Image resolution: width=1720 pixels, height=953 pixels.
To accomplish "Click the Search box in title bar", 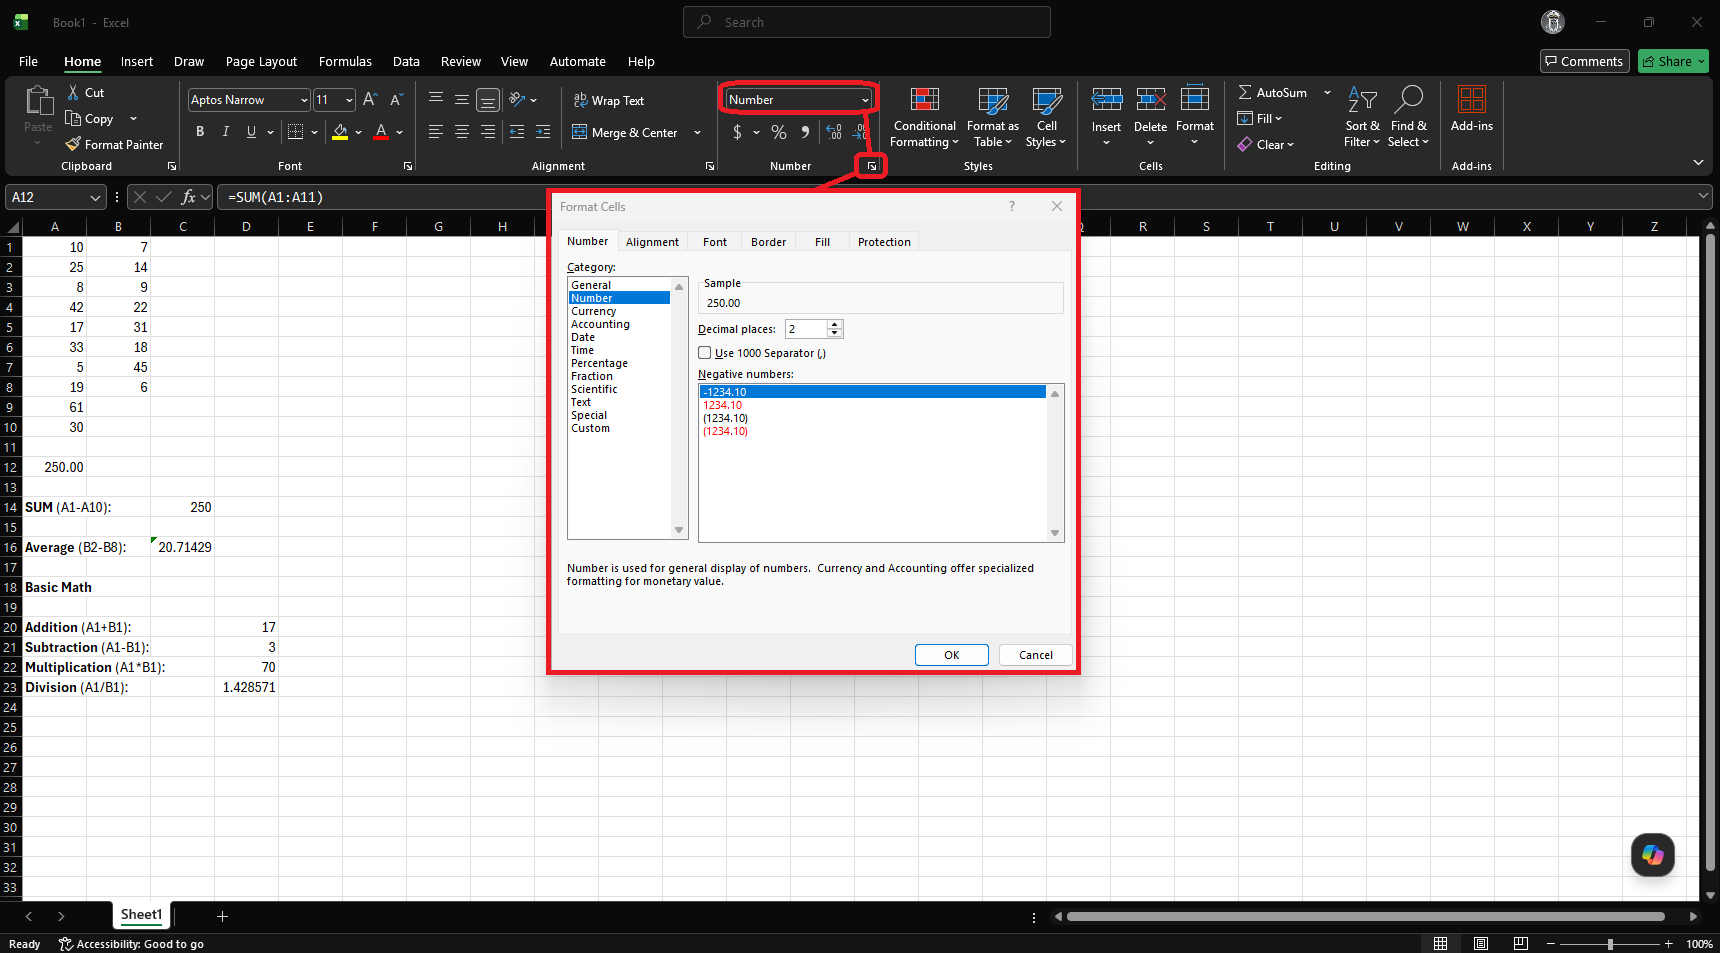I will 866,22.
